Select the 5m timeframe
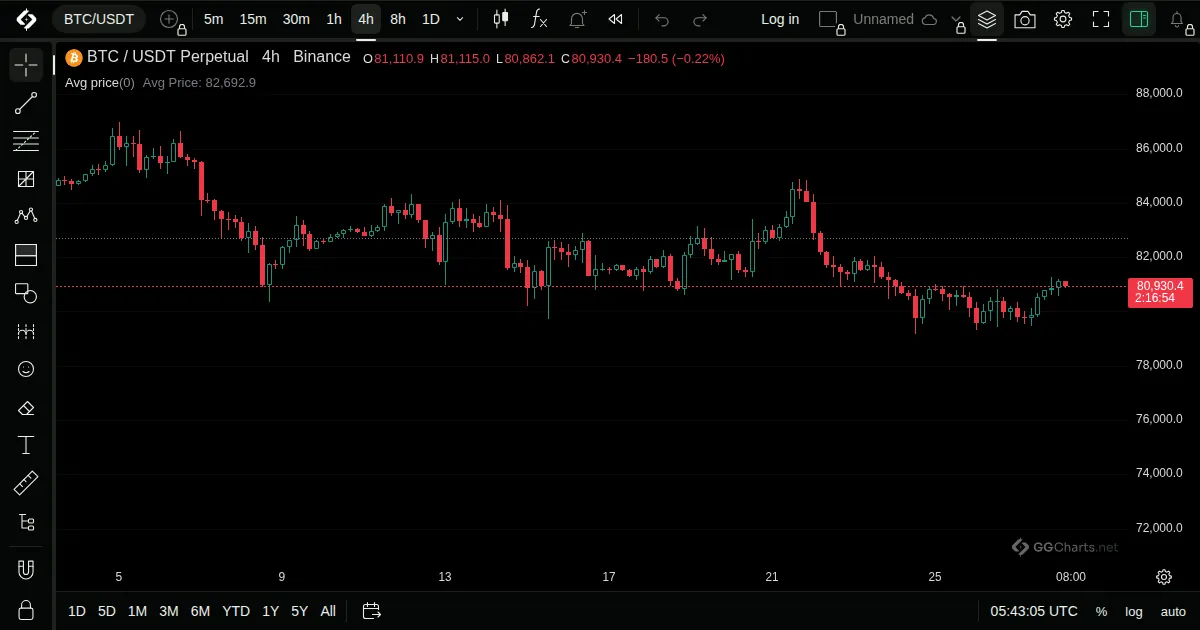Viewport: 1200px width, 630px height. point(213,19)
